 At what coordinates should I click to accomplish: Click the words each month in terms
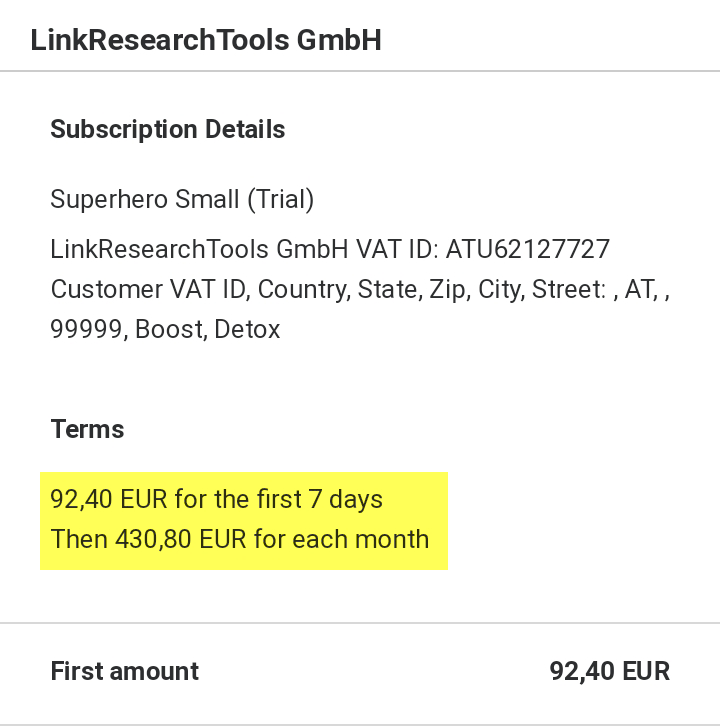click(x=361, y=539)
